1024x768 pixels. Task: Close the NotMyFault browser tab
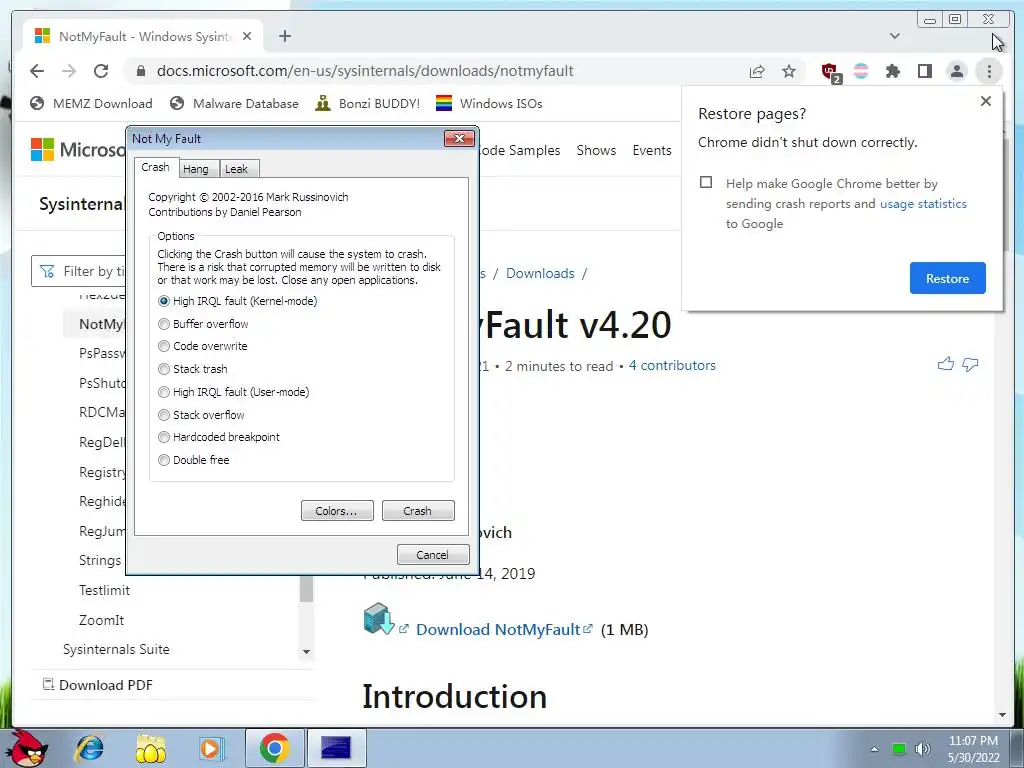pyautogui.click(x=247, y=37)
